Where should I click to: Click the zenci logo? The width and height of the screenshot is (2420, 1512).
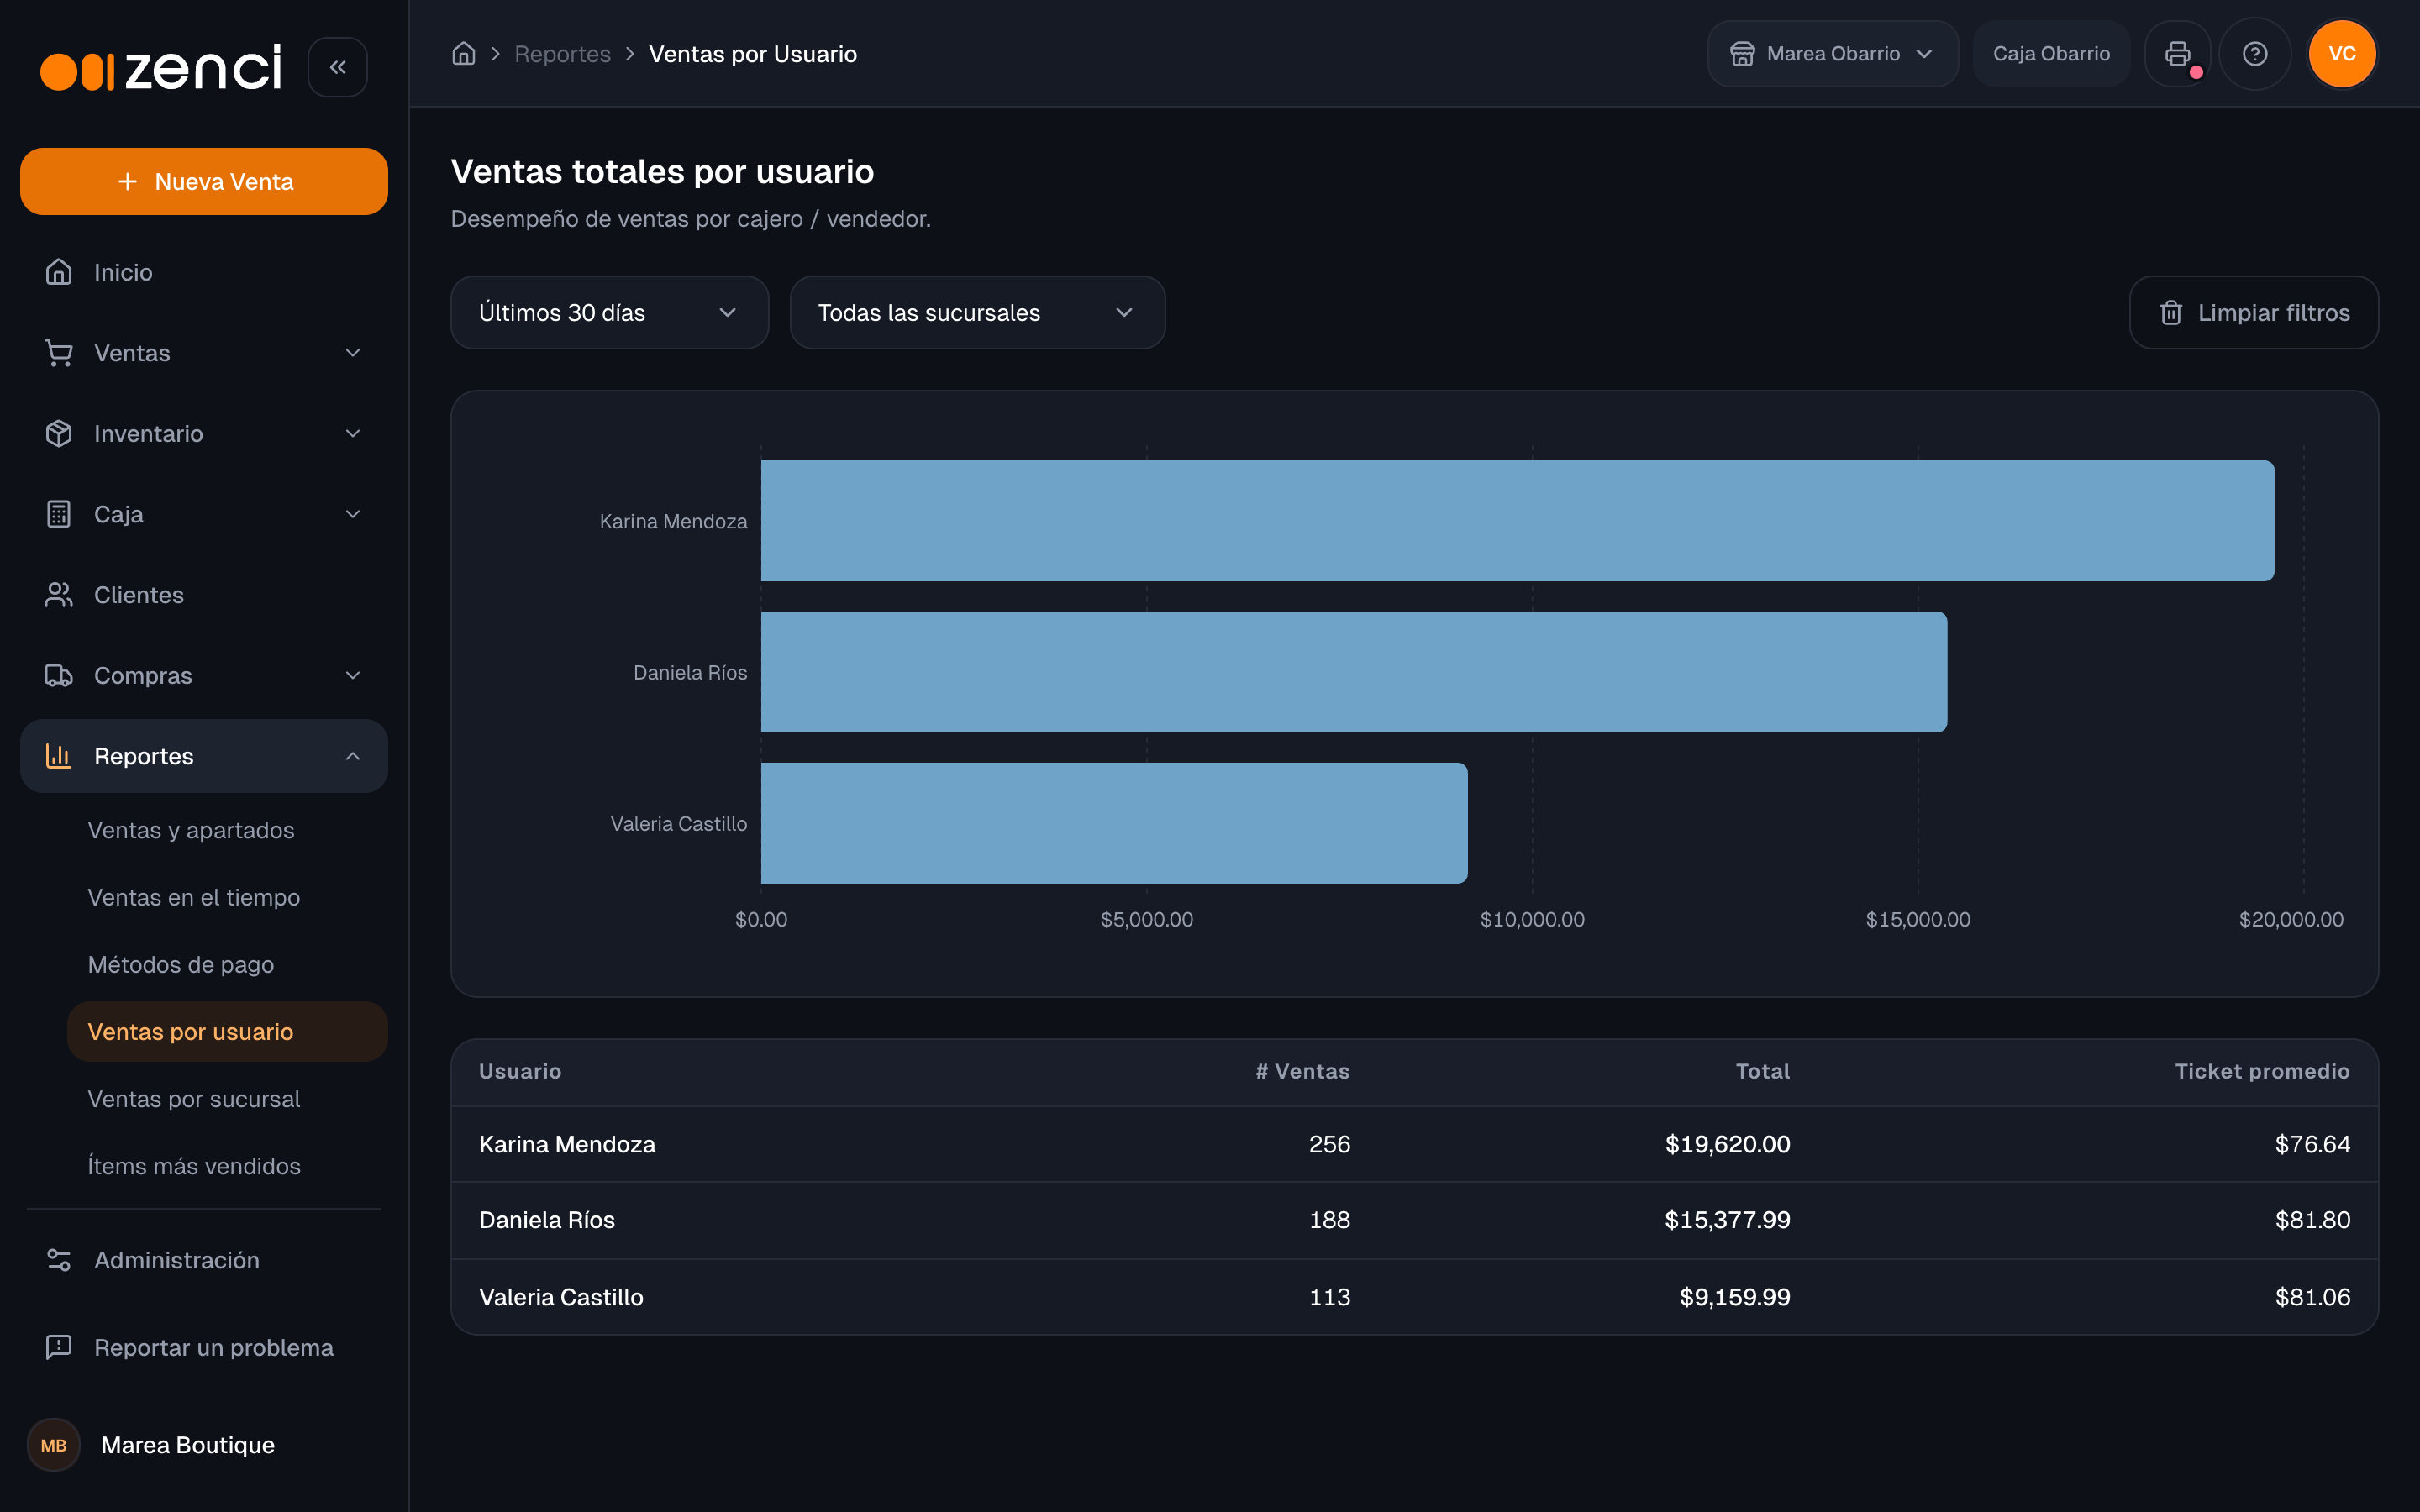tap(161, 67)
